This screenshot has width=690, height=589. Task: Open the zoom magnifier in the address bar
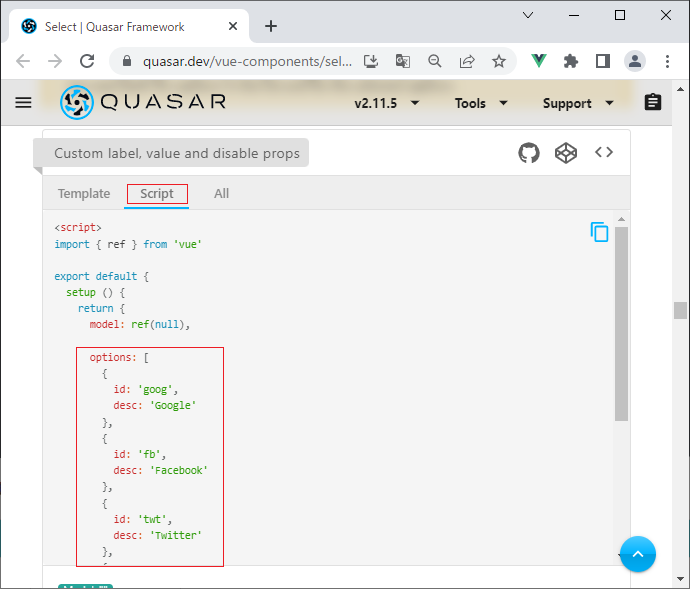pyautogui.click(x=435, y=61)
